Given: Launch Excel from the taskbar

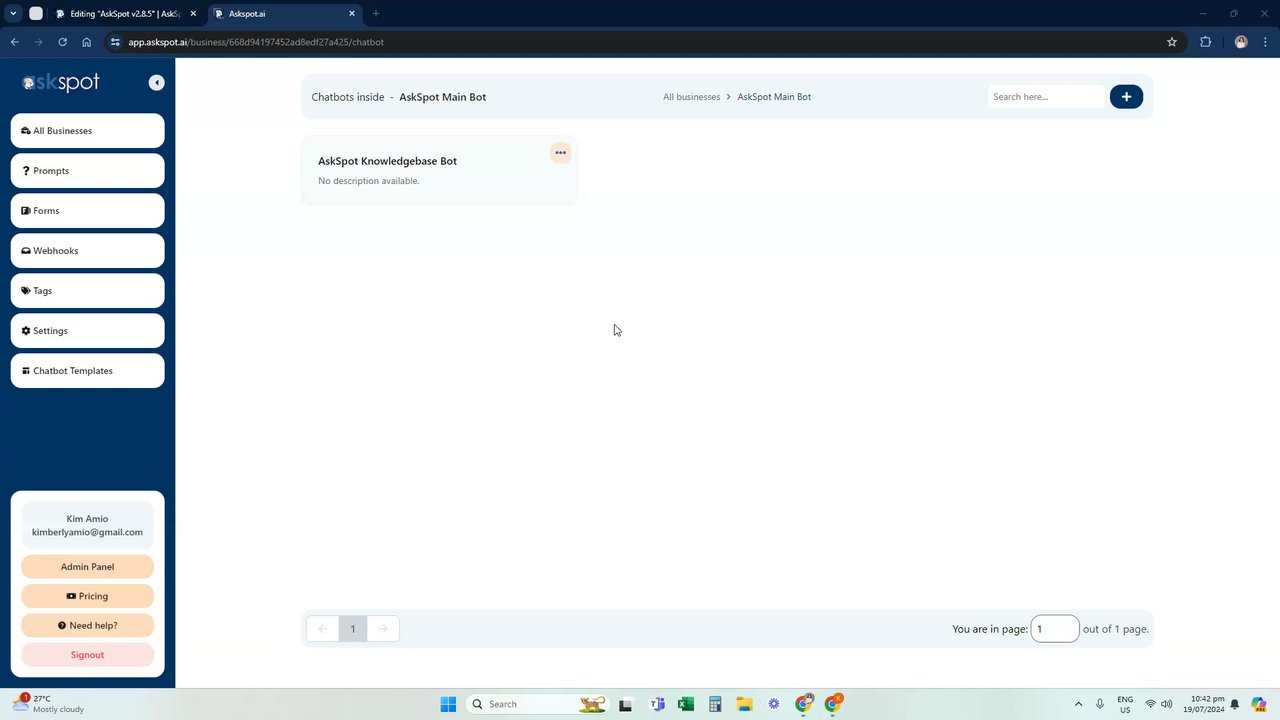Looking at the screenshot, I should tap(686, 704).
